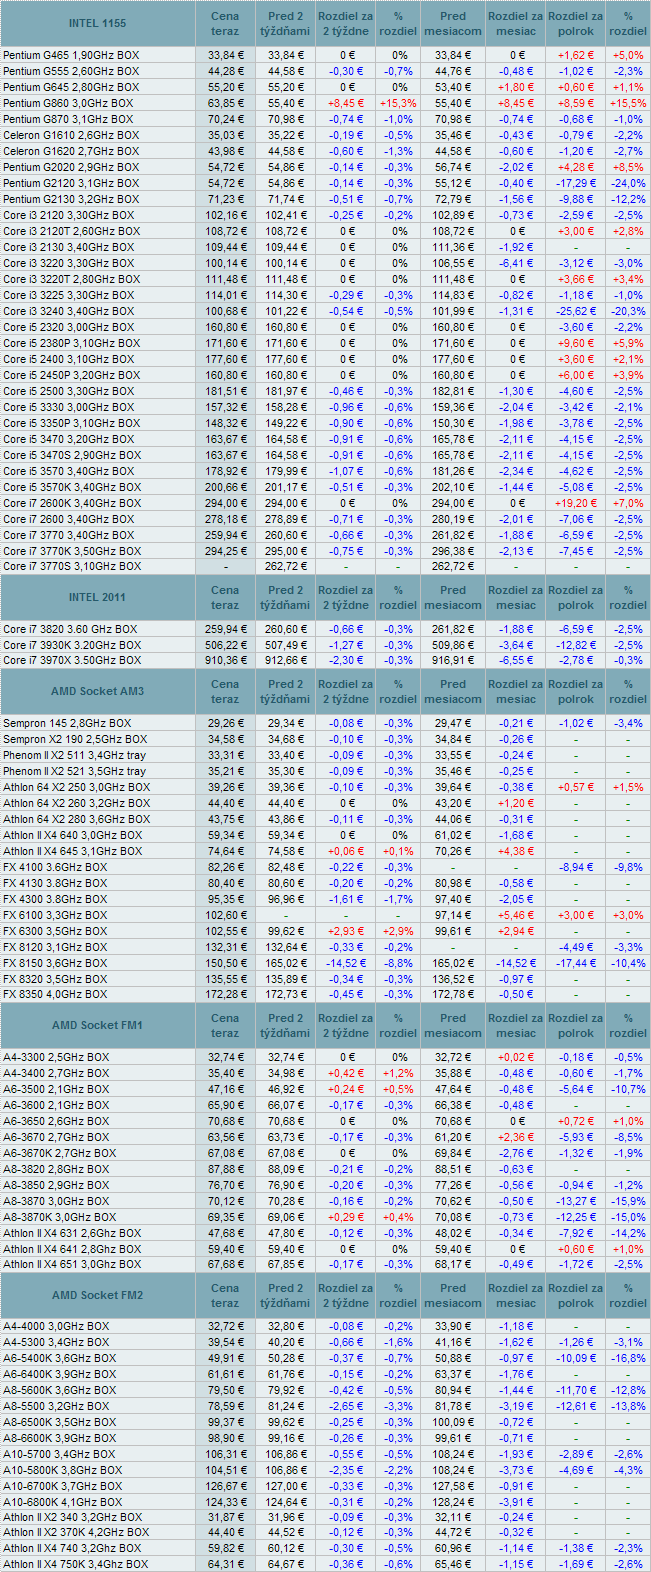Click "Pentium G860 3,0GHz BOX" row name
The height and width of the screenshot is (1572, 651).
(68, 103)
